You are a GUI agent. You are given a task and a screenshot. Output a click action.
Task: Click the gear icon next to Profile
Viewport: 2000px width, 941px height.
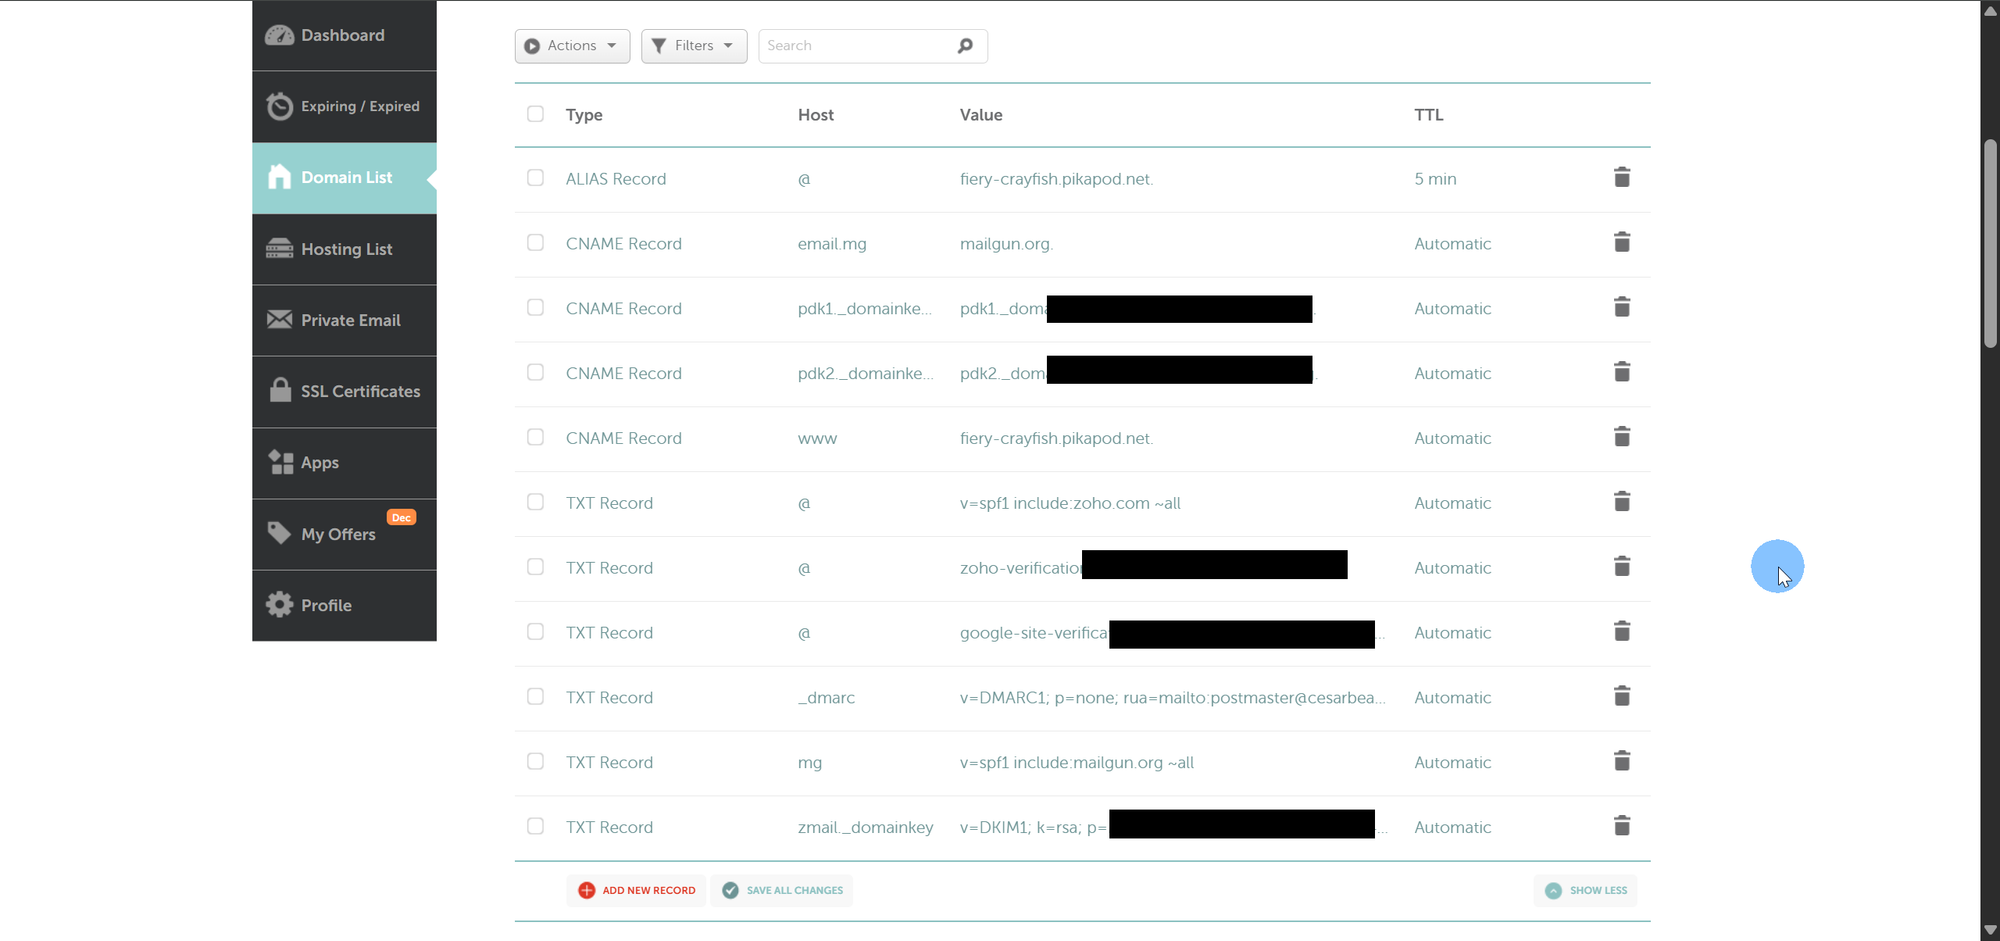(x=279, y=604)
